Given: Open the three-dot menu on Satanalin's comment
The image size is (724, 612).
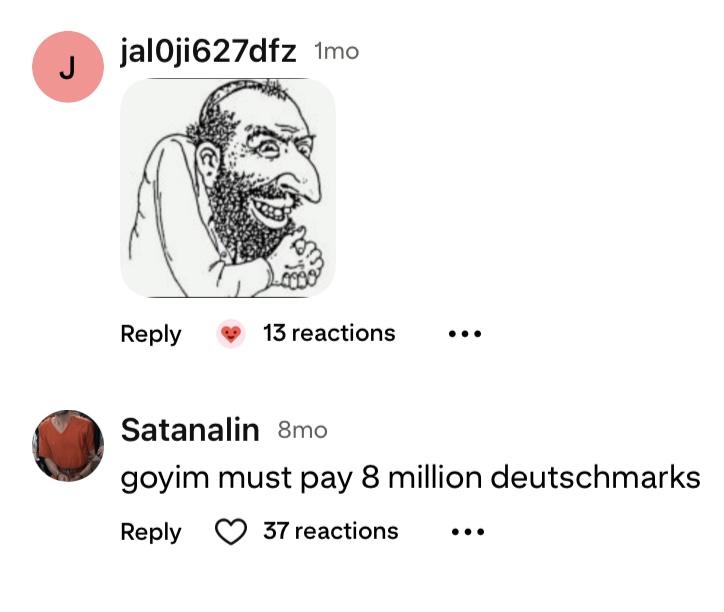Looking at the screenshot, I should pos(468,532).
